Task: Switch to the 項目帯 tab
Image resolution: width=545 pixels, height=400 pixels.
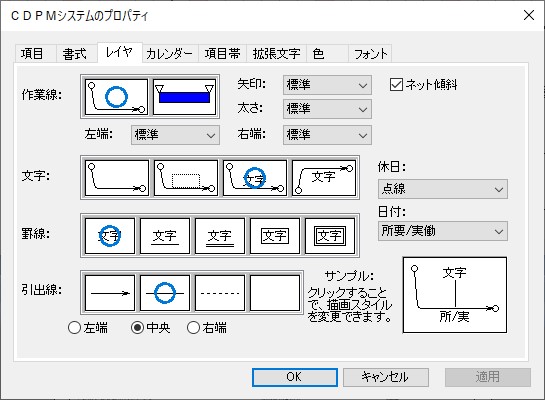Action: (x=222, y=54)
